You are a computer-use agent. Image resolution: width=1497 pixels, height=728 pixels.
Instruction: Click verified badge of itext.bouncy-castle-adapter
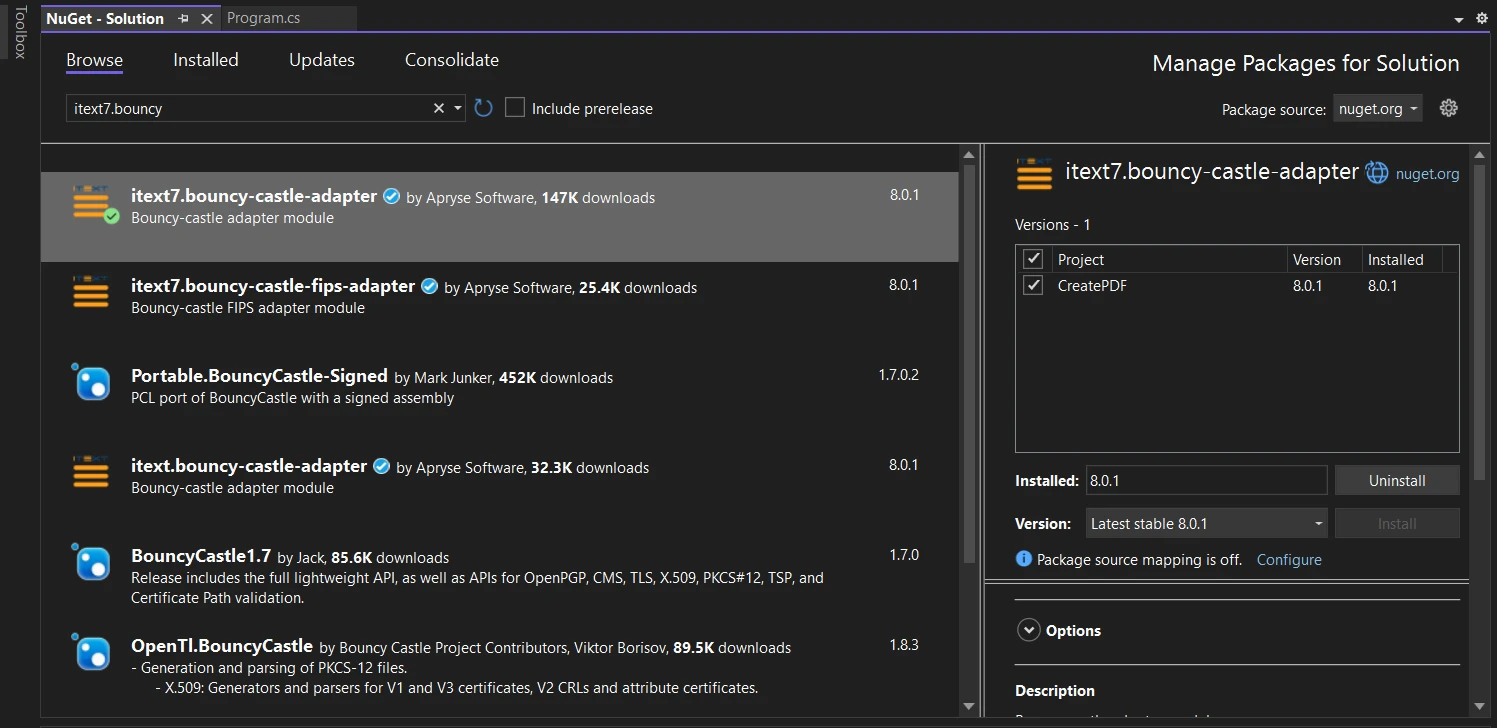pos(382,466)
